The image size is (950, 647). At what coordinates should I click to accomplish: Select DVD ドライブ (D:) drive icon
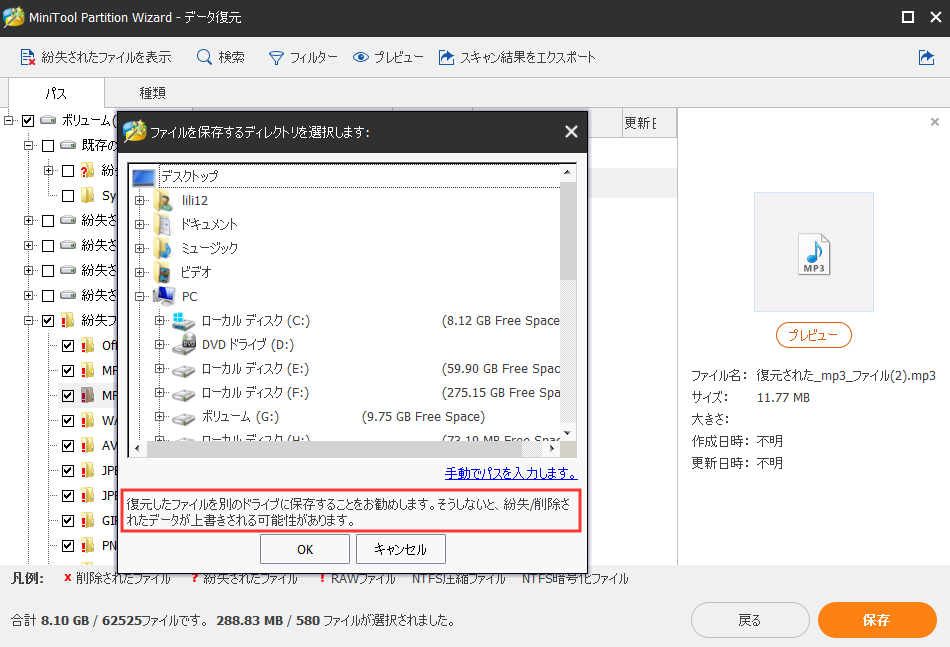[183, 344]
